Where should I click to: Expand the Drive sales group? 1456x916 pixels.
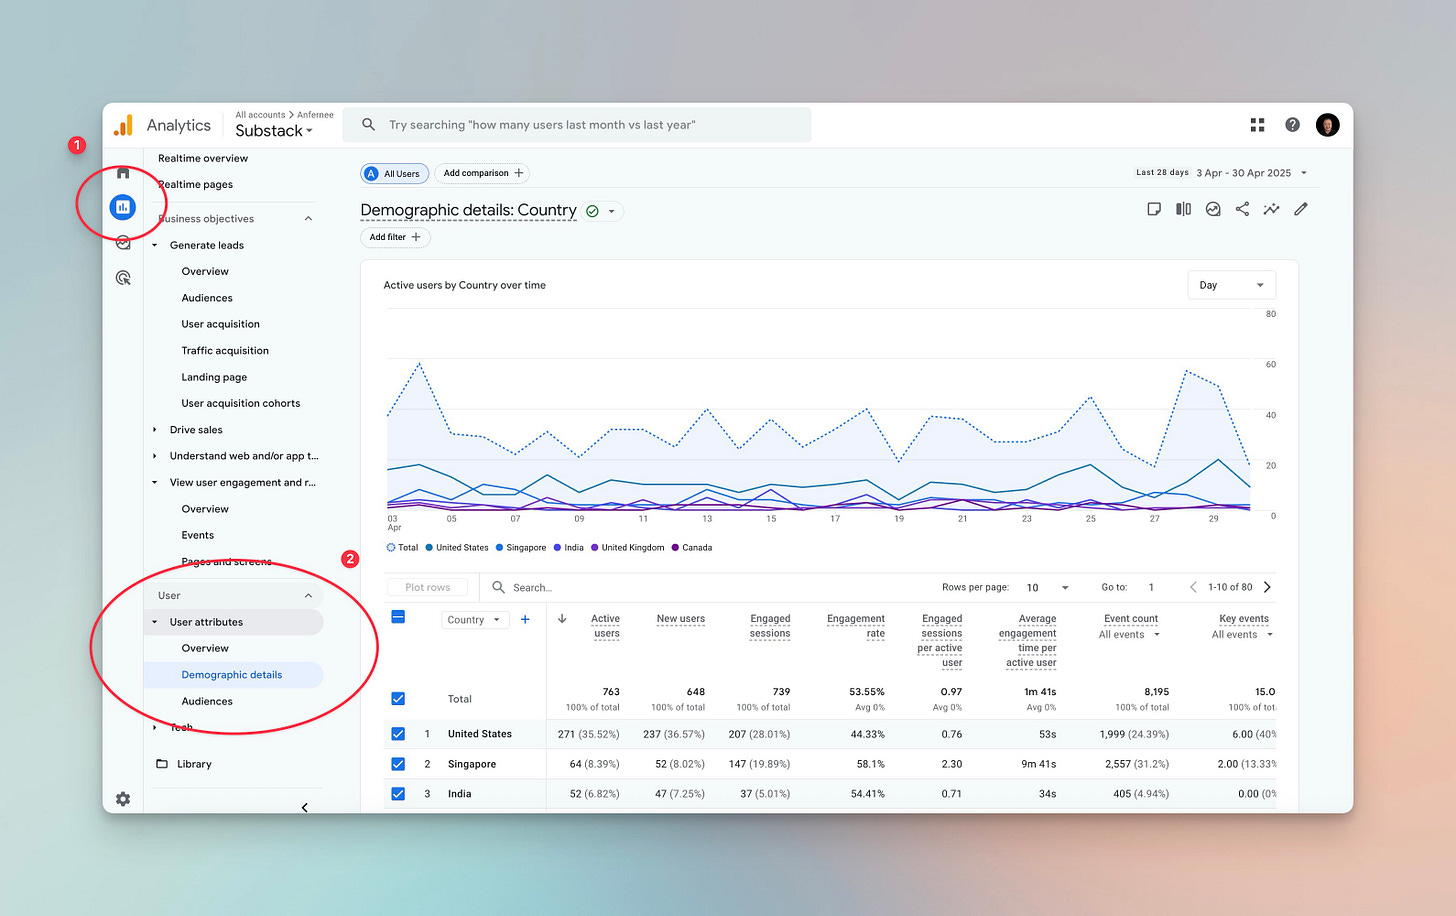(154, 430)
